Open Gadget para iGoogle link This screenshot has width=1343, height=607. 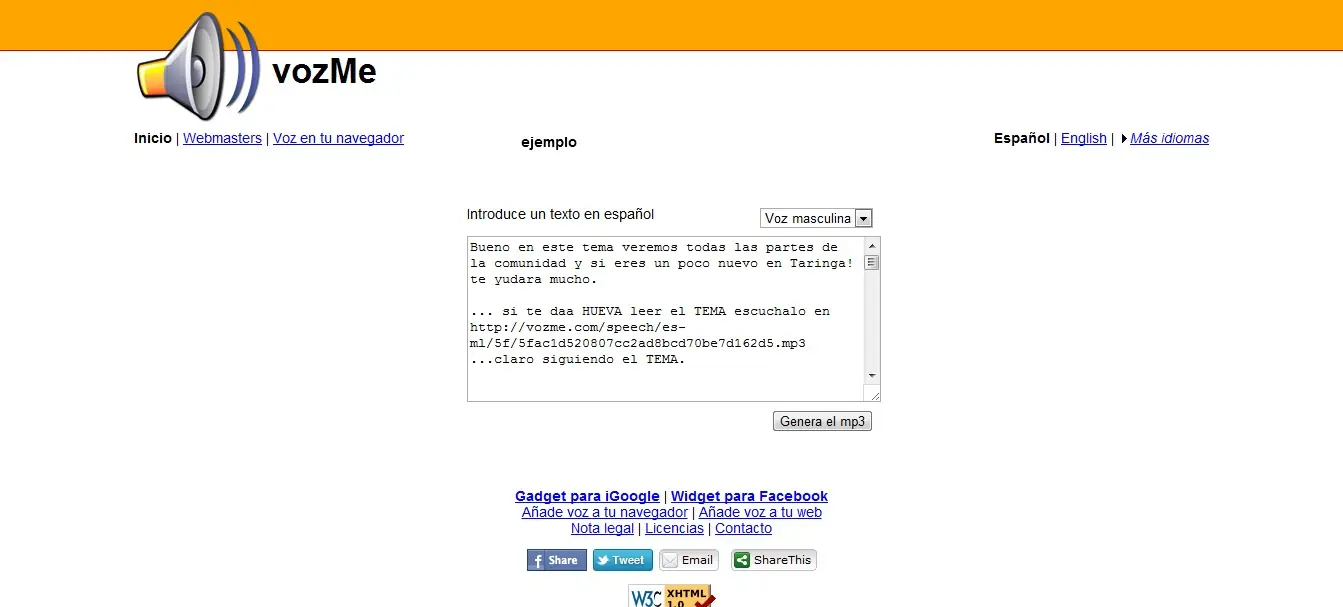pyautogui.click(x=587, y=496)
